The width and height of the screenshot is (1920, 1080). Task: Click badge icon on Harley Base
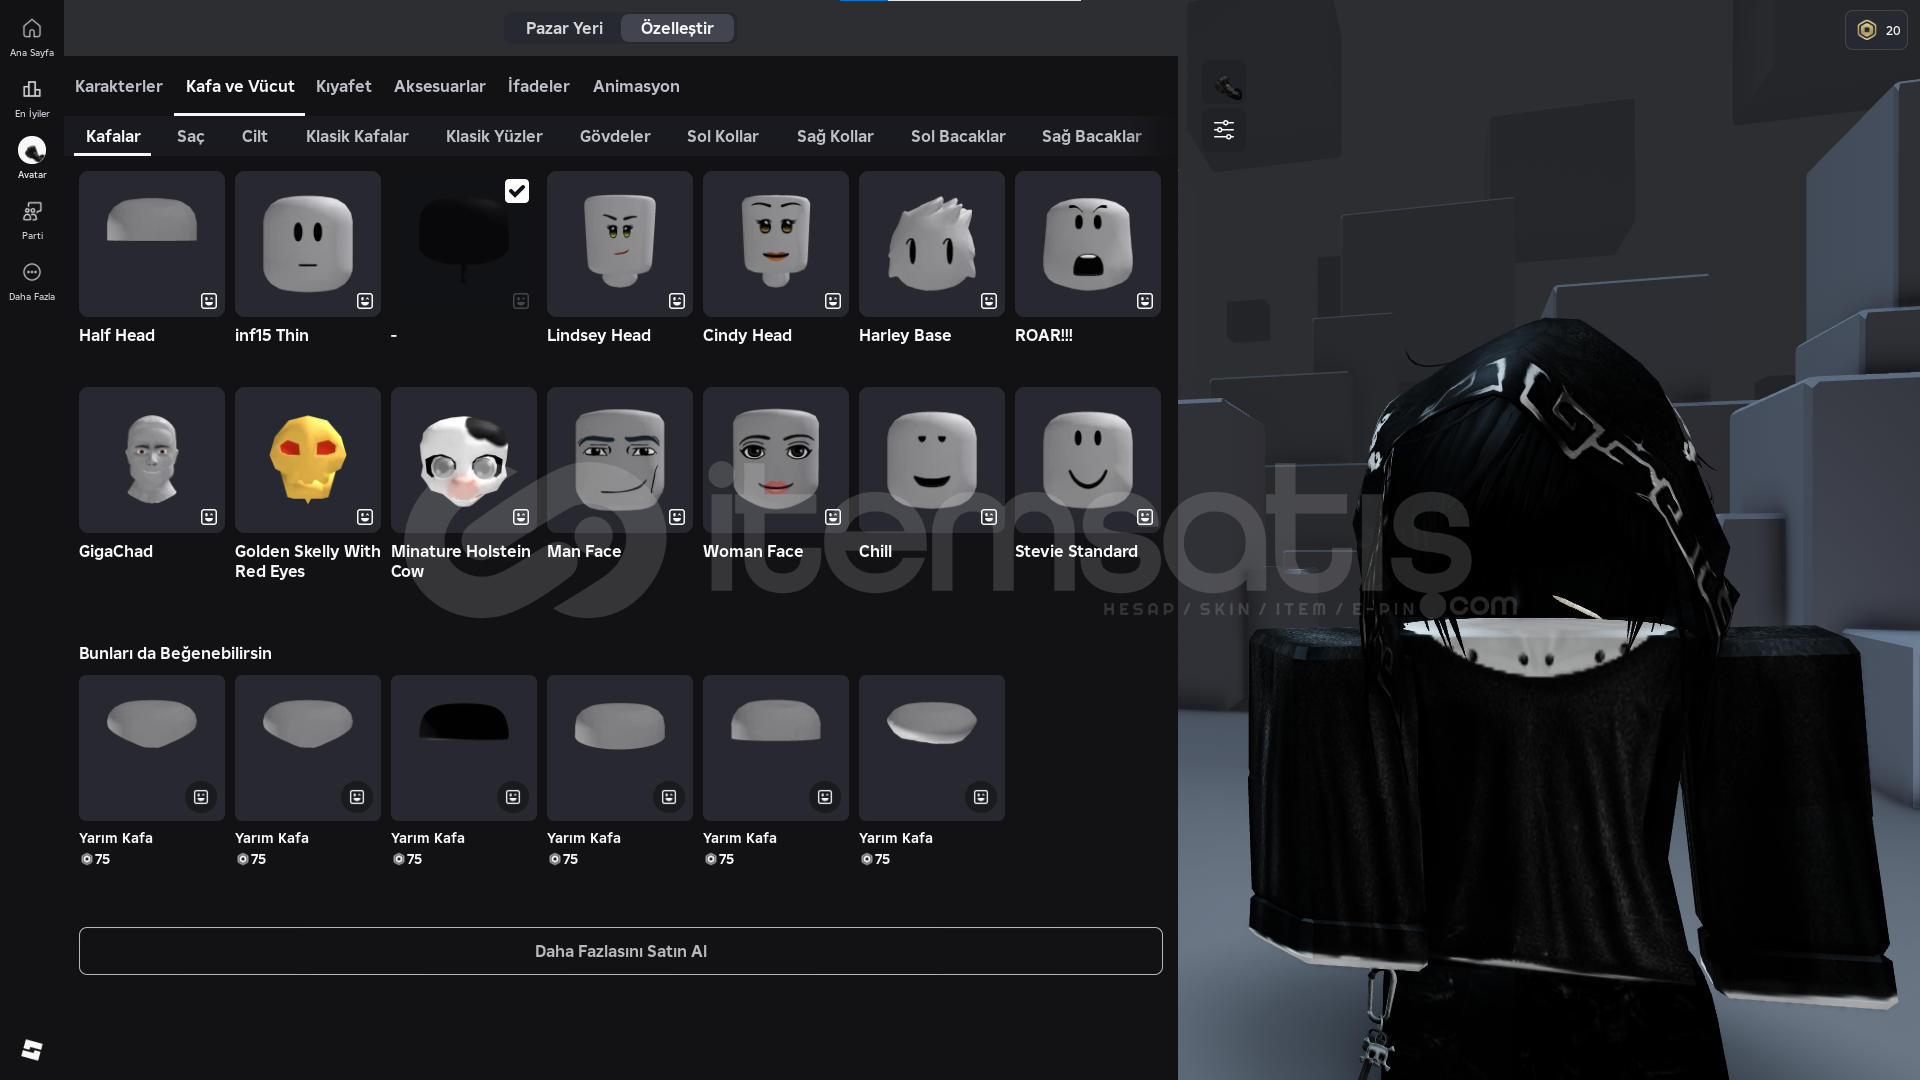tap(989, 301)
